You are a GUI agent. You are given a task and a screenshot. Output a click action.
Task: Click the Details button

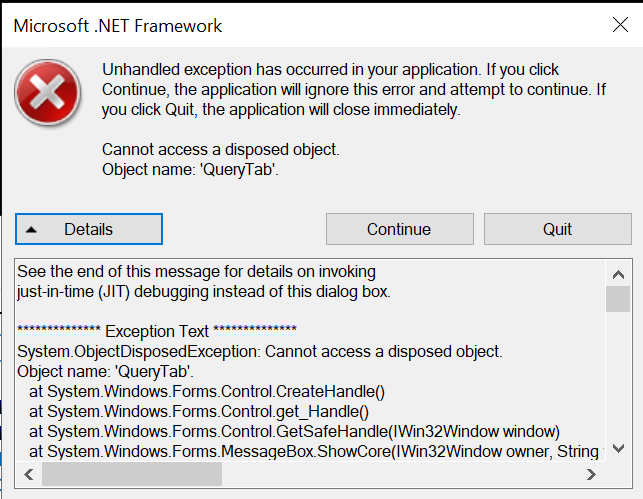(x=88, y=229)
